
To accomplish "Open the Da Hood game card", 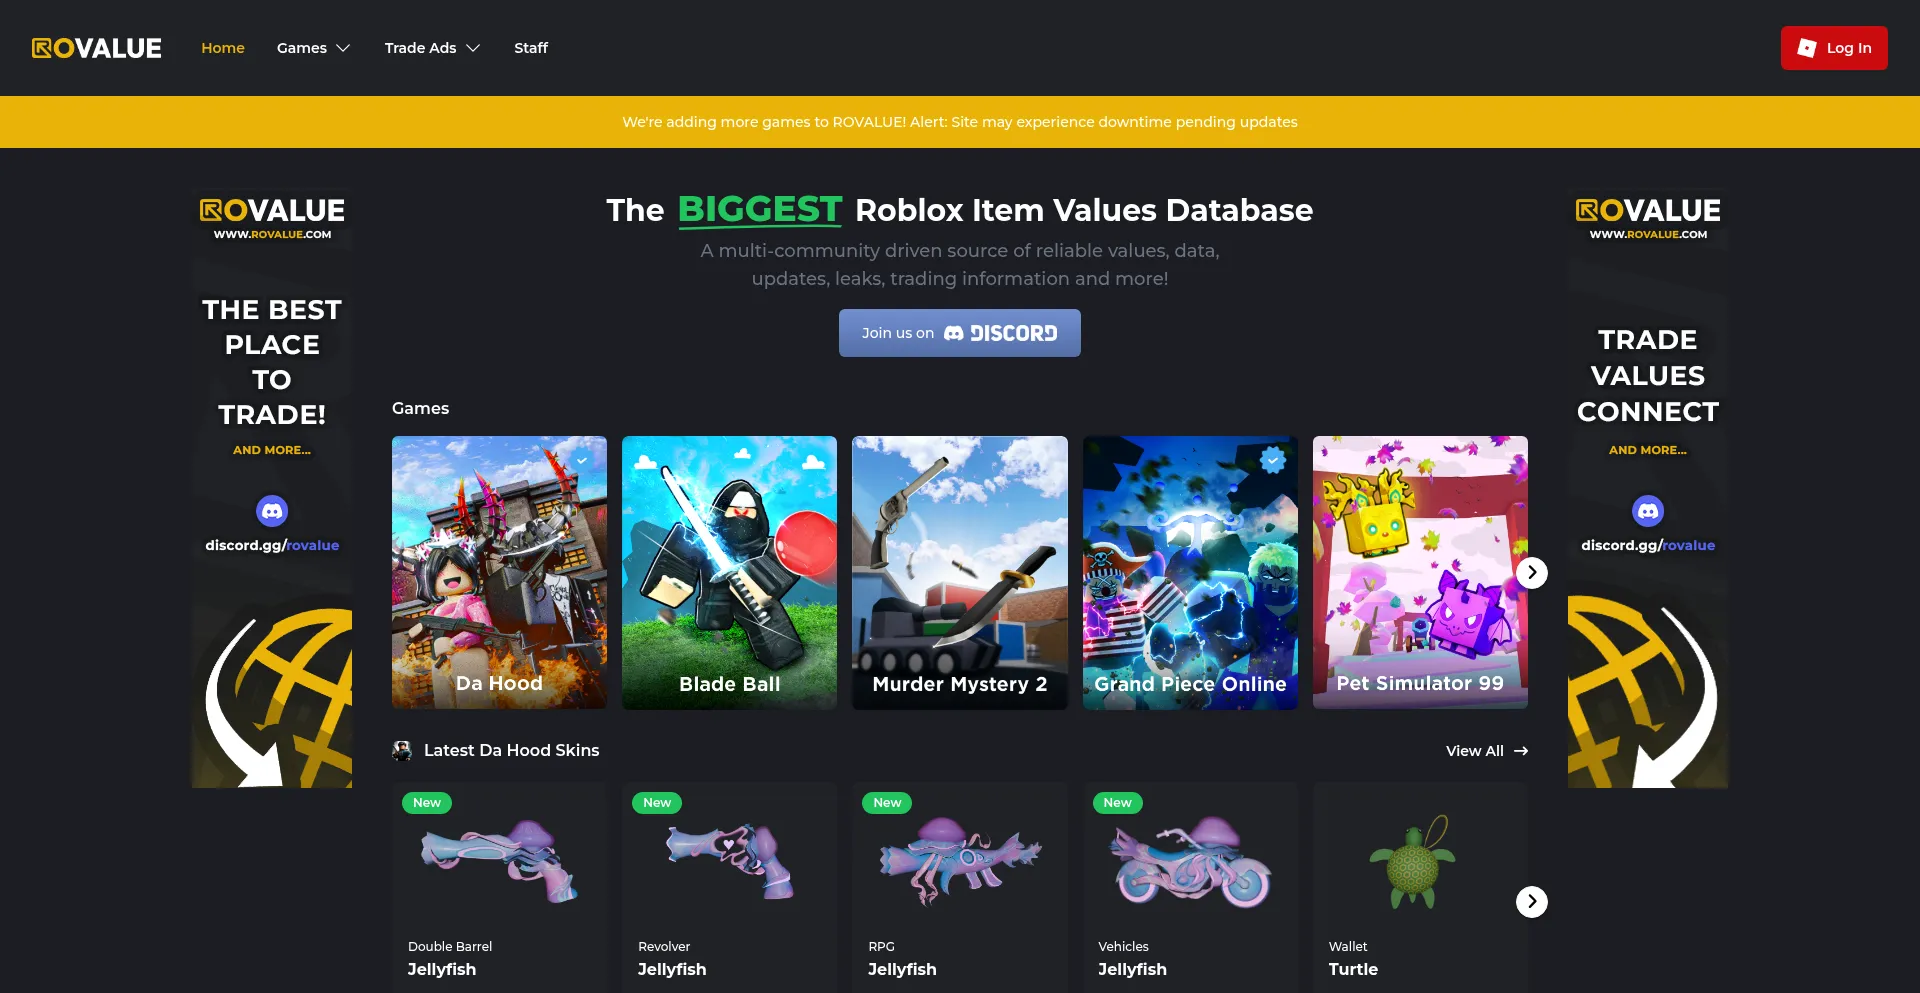I will pos(499,573).
